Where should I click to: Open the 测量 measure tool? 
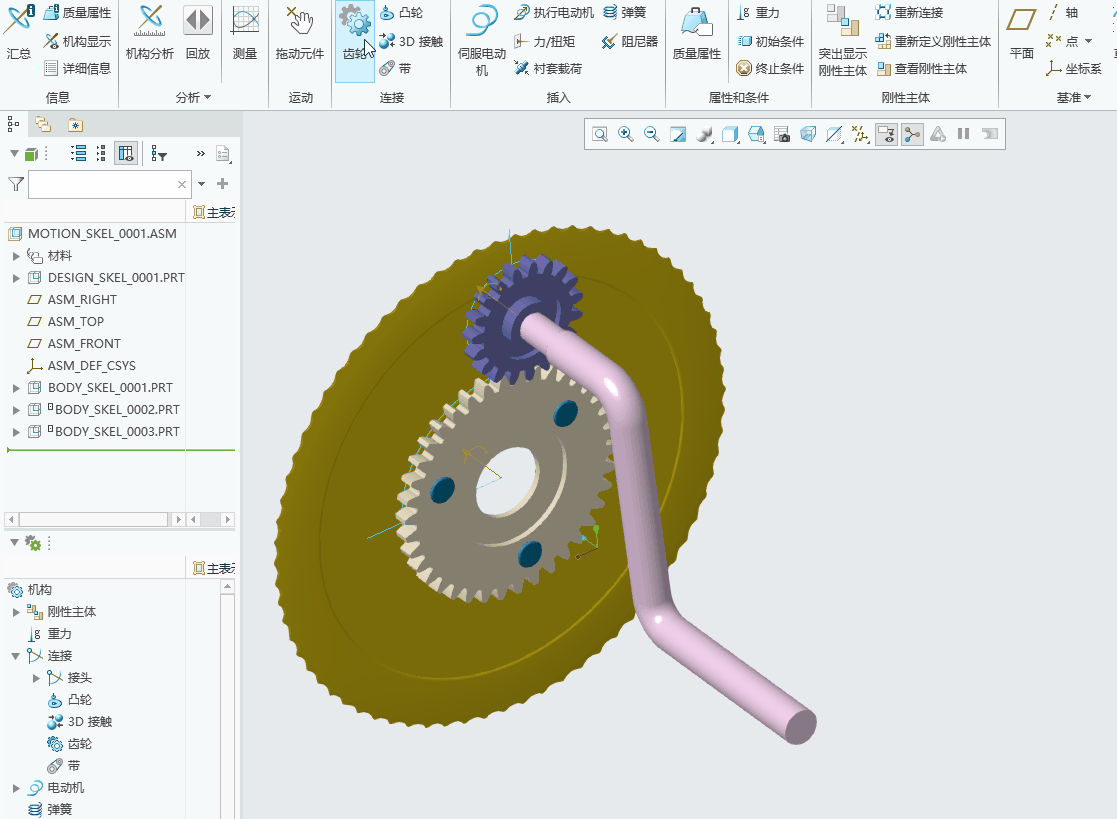[x=245, y=33]
